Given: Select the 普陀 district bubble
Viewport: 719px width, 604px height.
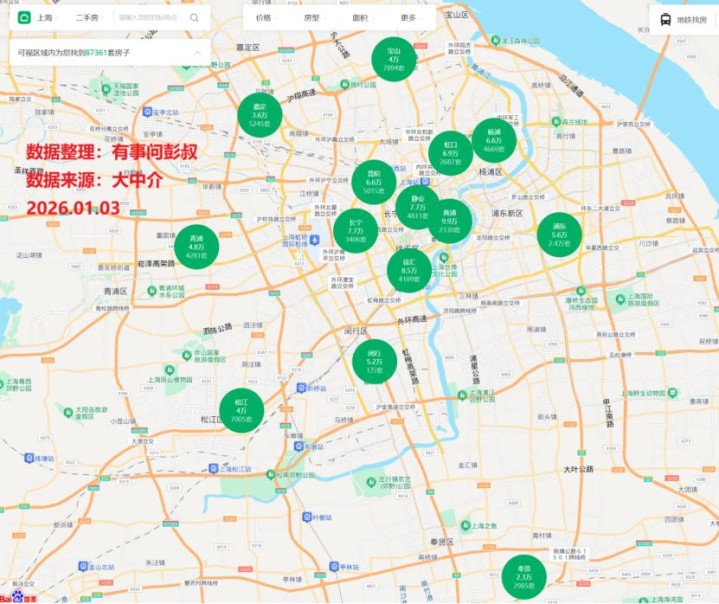Looking at the screenshot, I should [x=374, y=182].
